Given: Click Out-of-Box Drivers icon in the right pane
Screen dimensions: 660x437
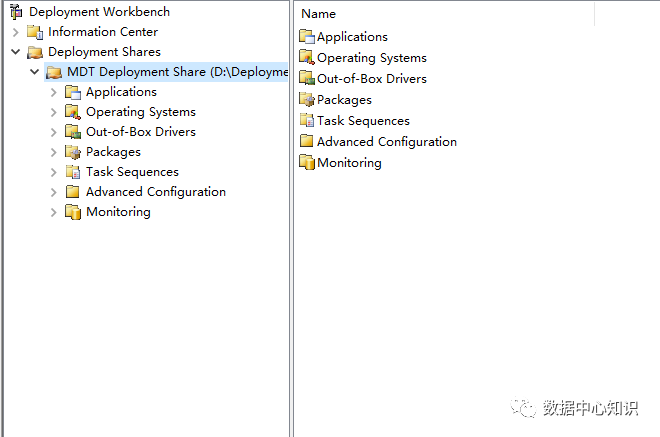Looking at the screenshot, I should [307, 78].
